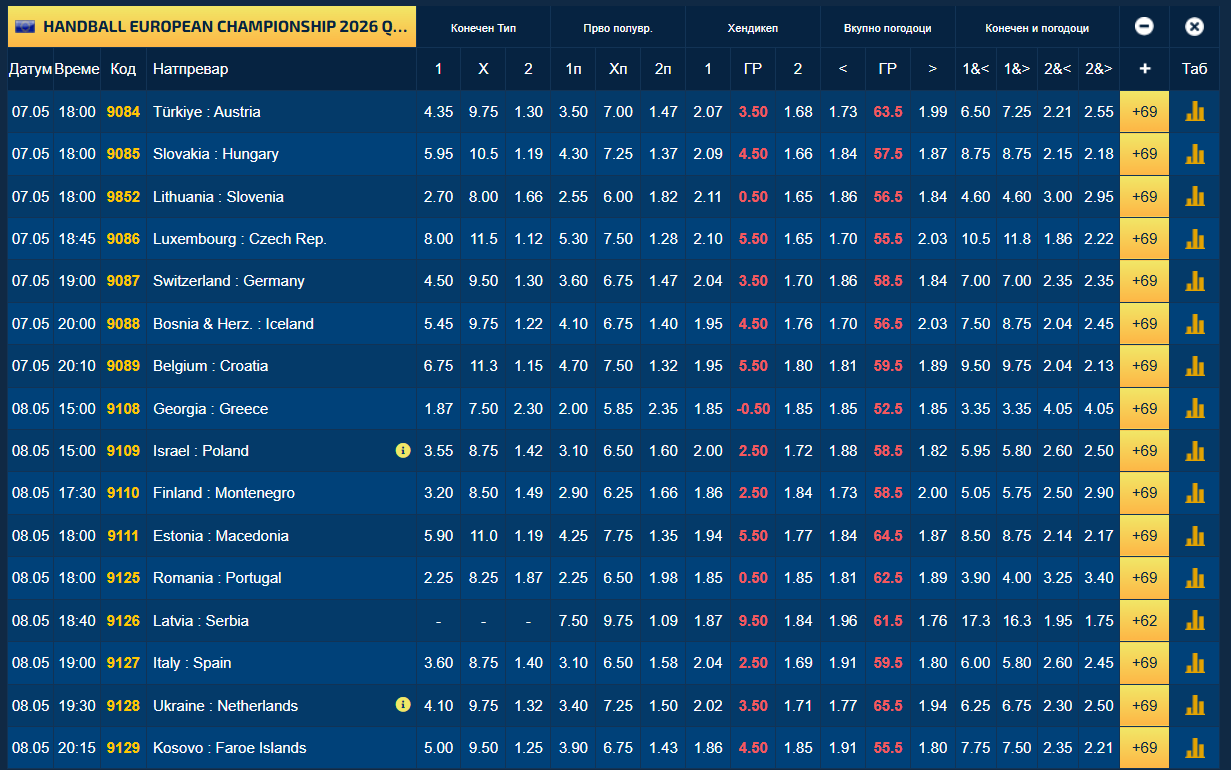The width and height of the screenshot is (1231, 770).
Task: Click total goals line 65.5 for Ukraine : Netherlands
Action: [x=888, y=706]
